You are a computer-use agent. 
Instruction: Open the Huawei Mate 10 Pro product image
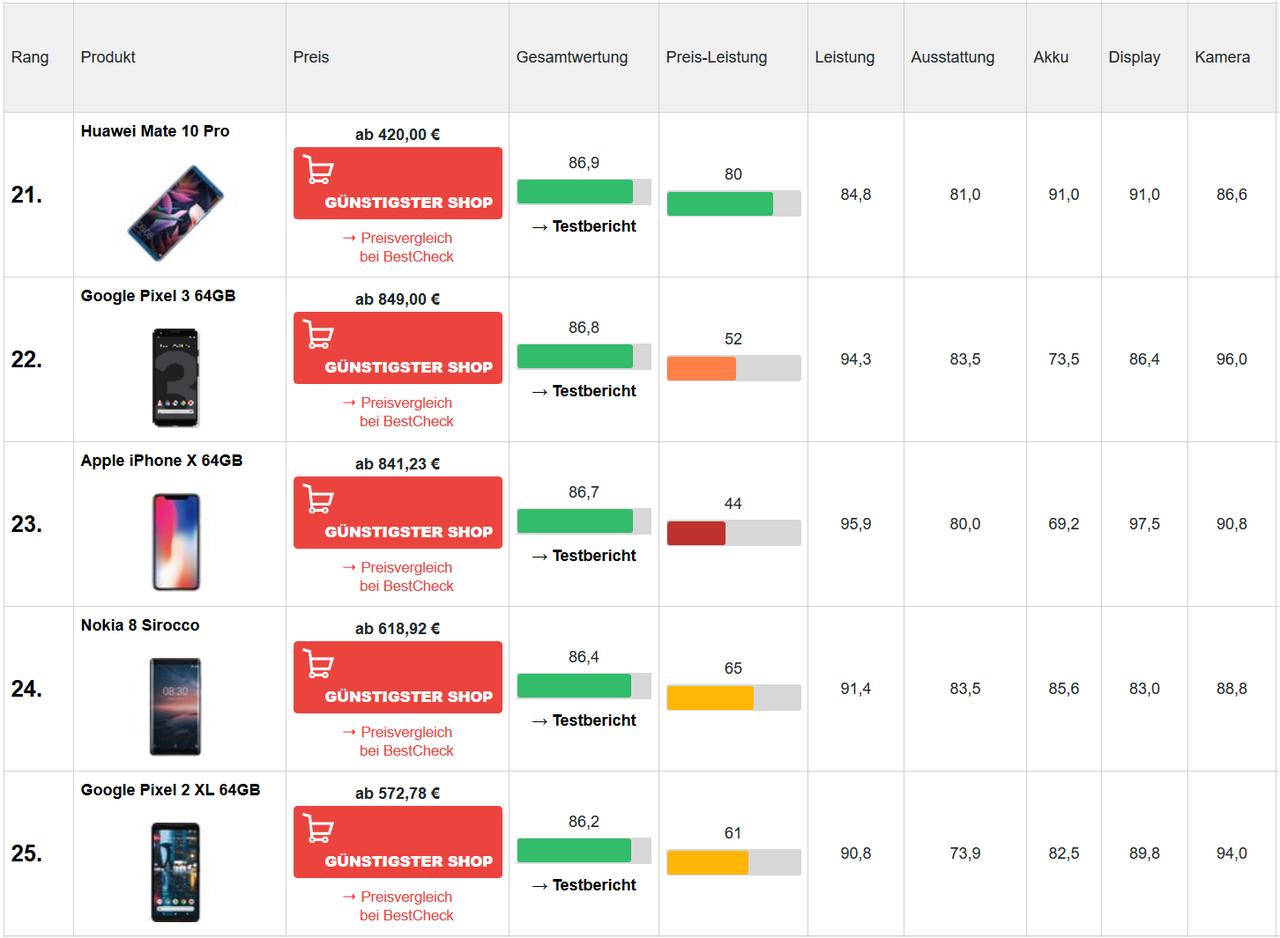point(176,213)
